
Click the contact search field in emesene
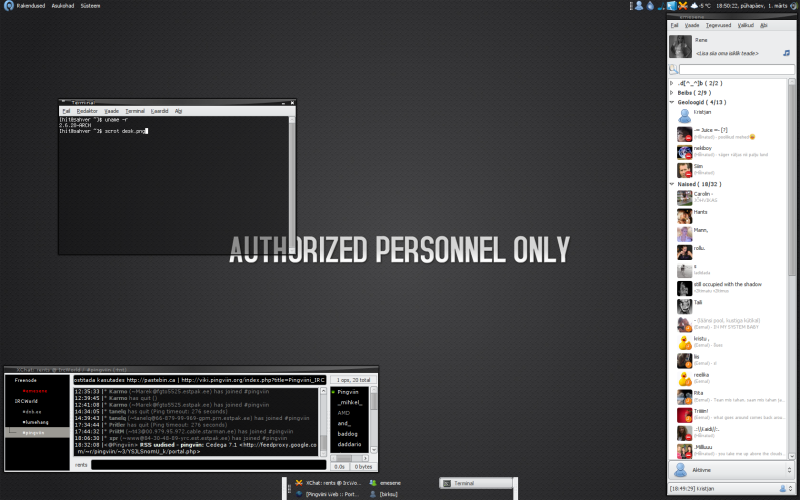coord(737,69)
